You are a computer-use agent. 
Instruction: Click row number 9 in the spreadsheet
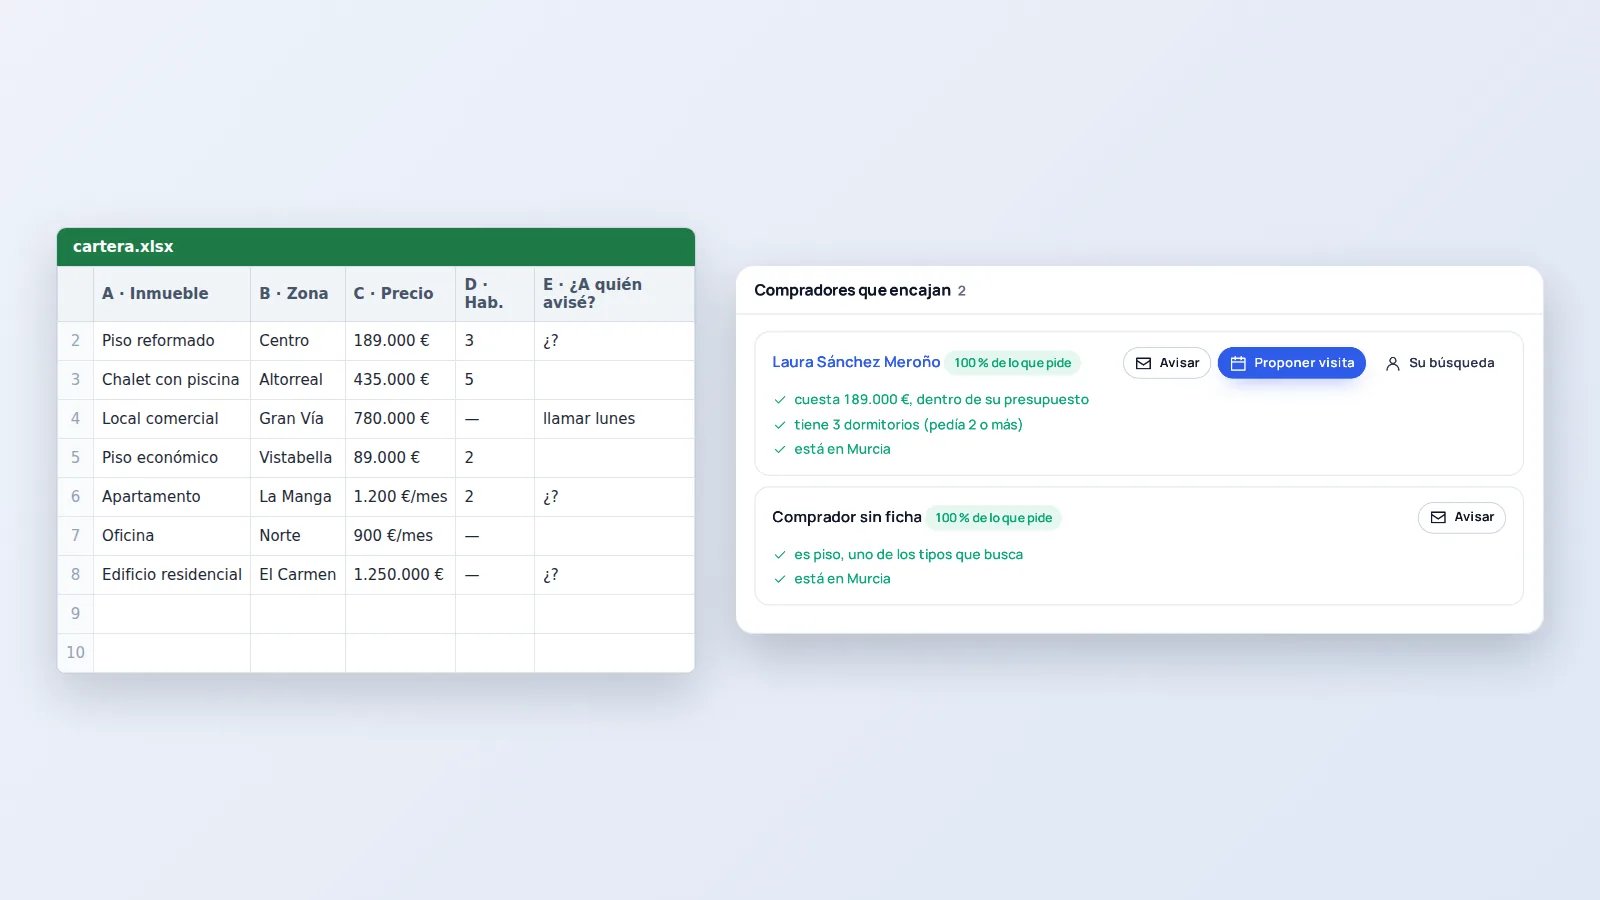(x=75, y=614)
